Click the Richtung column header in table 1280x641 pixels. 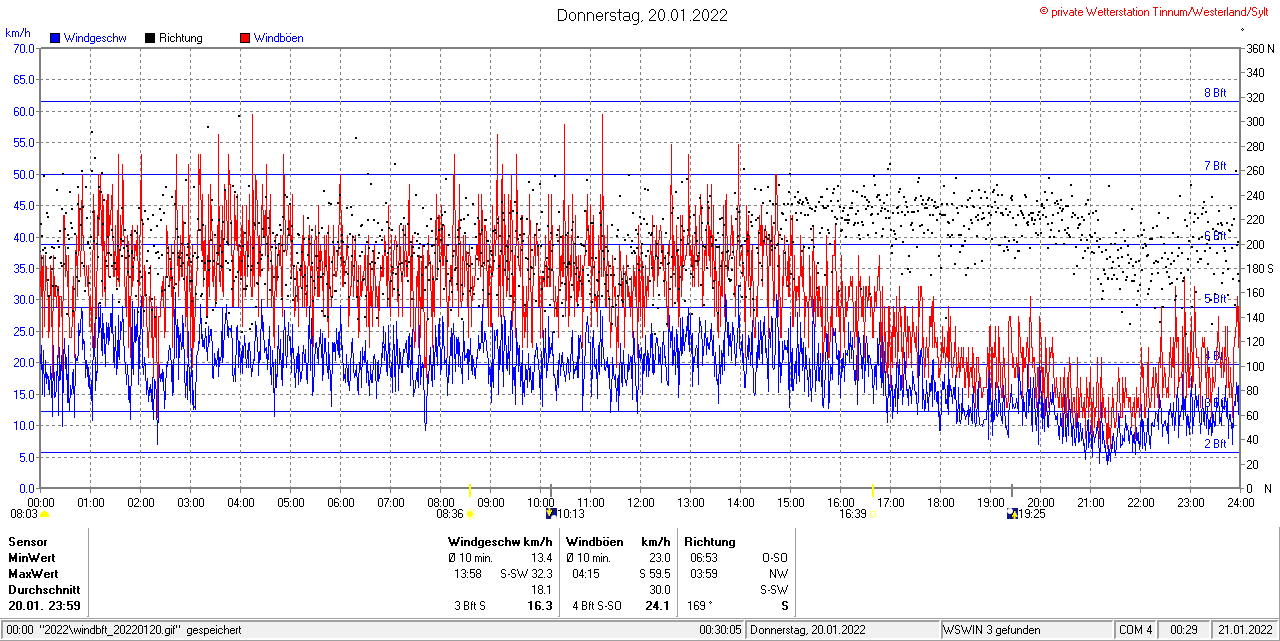pos(710,542)
